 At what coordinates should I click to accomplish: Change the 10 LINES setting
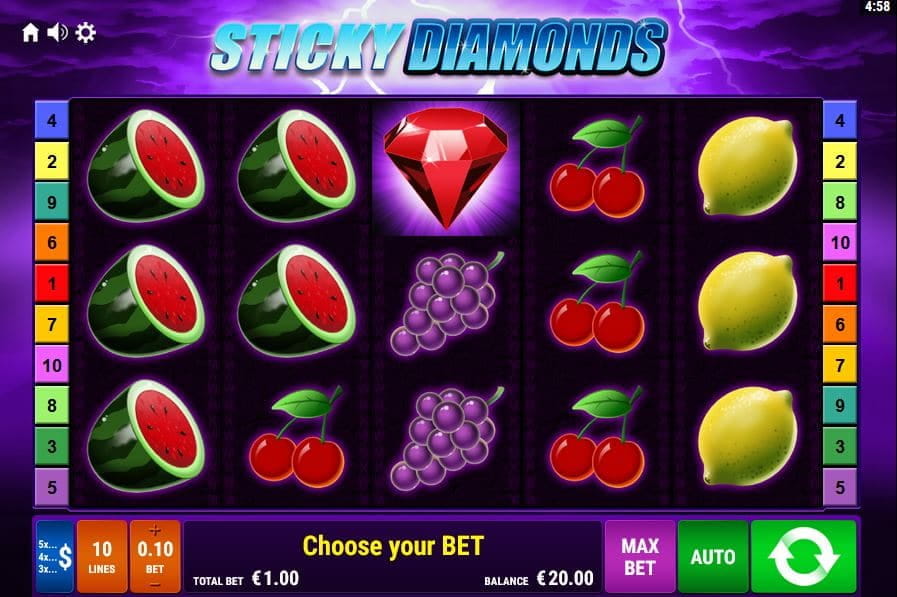click(102, 556)
